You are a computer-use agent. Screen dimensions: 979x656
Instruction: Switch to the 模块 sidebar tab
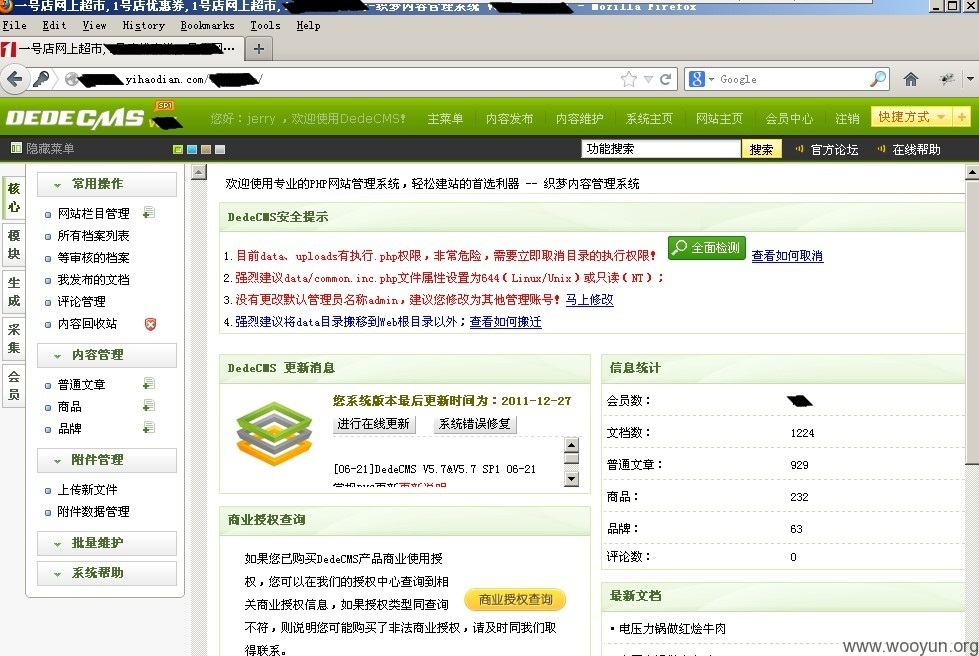click(x=14, y=245)
